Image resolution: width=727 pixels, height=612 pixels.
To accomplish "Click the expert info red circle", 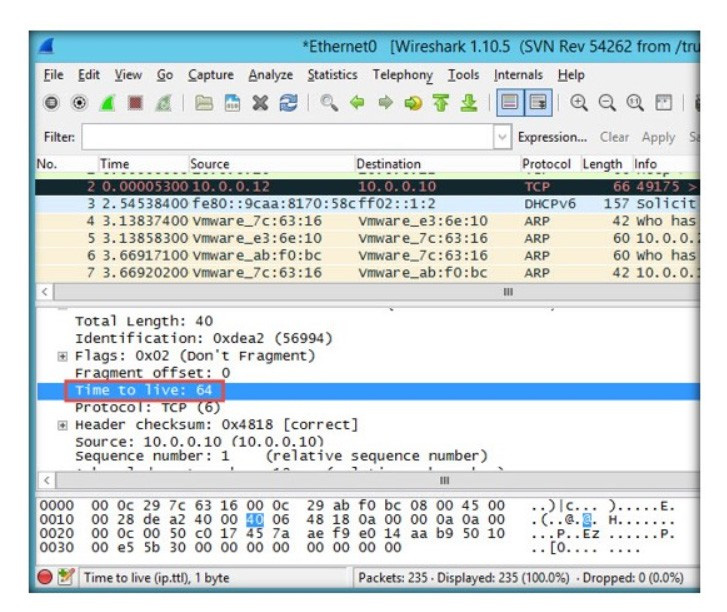I will click(x=45, y=577).
